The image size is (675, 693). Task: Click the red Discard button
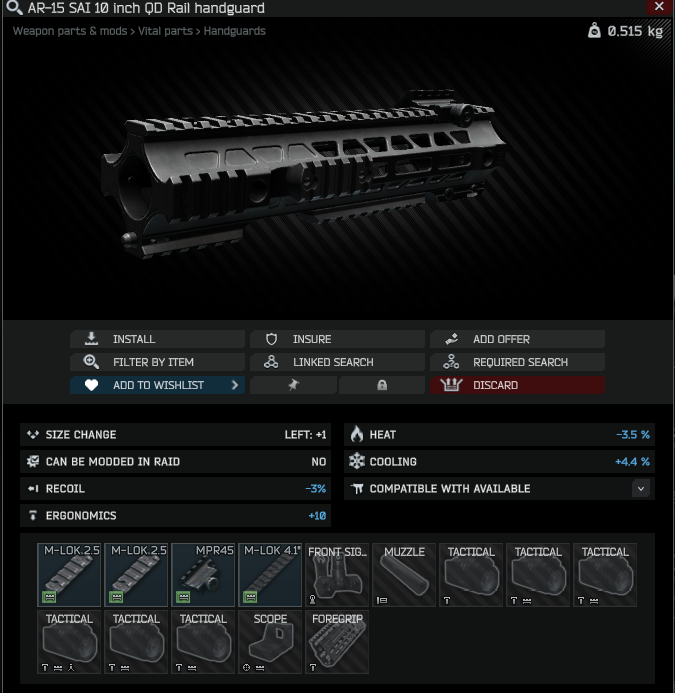pyautogui.click(x=517, y=385)
